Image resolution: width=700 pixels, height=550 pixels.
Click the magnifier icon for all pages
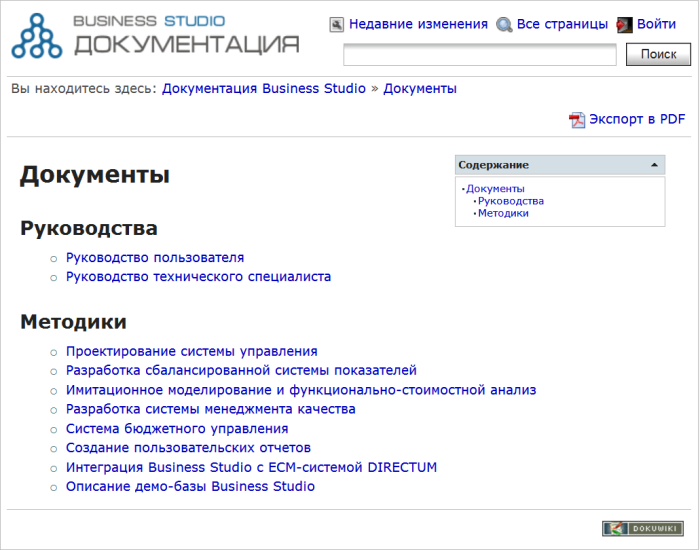505,25
